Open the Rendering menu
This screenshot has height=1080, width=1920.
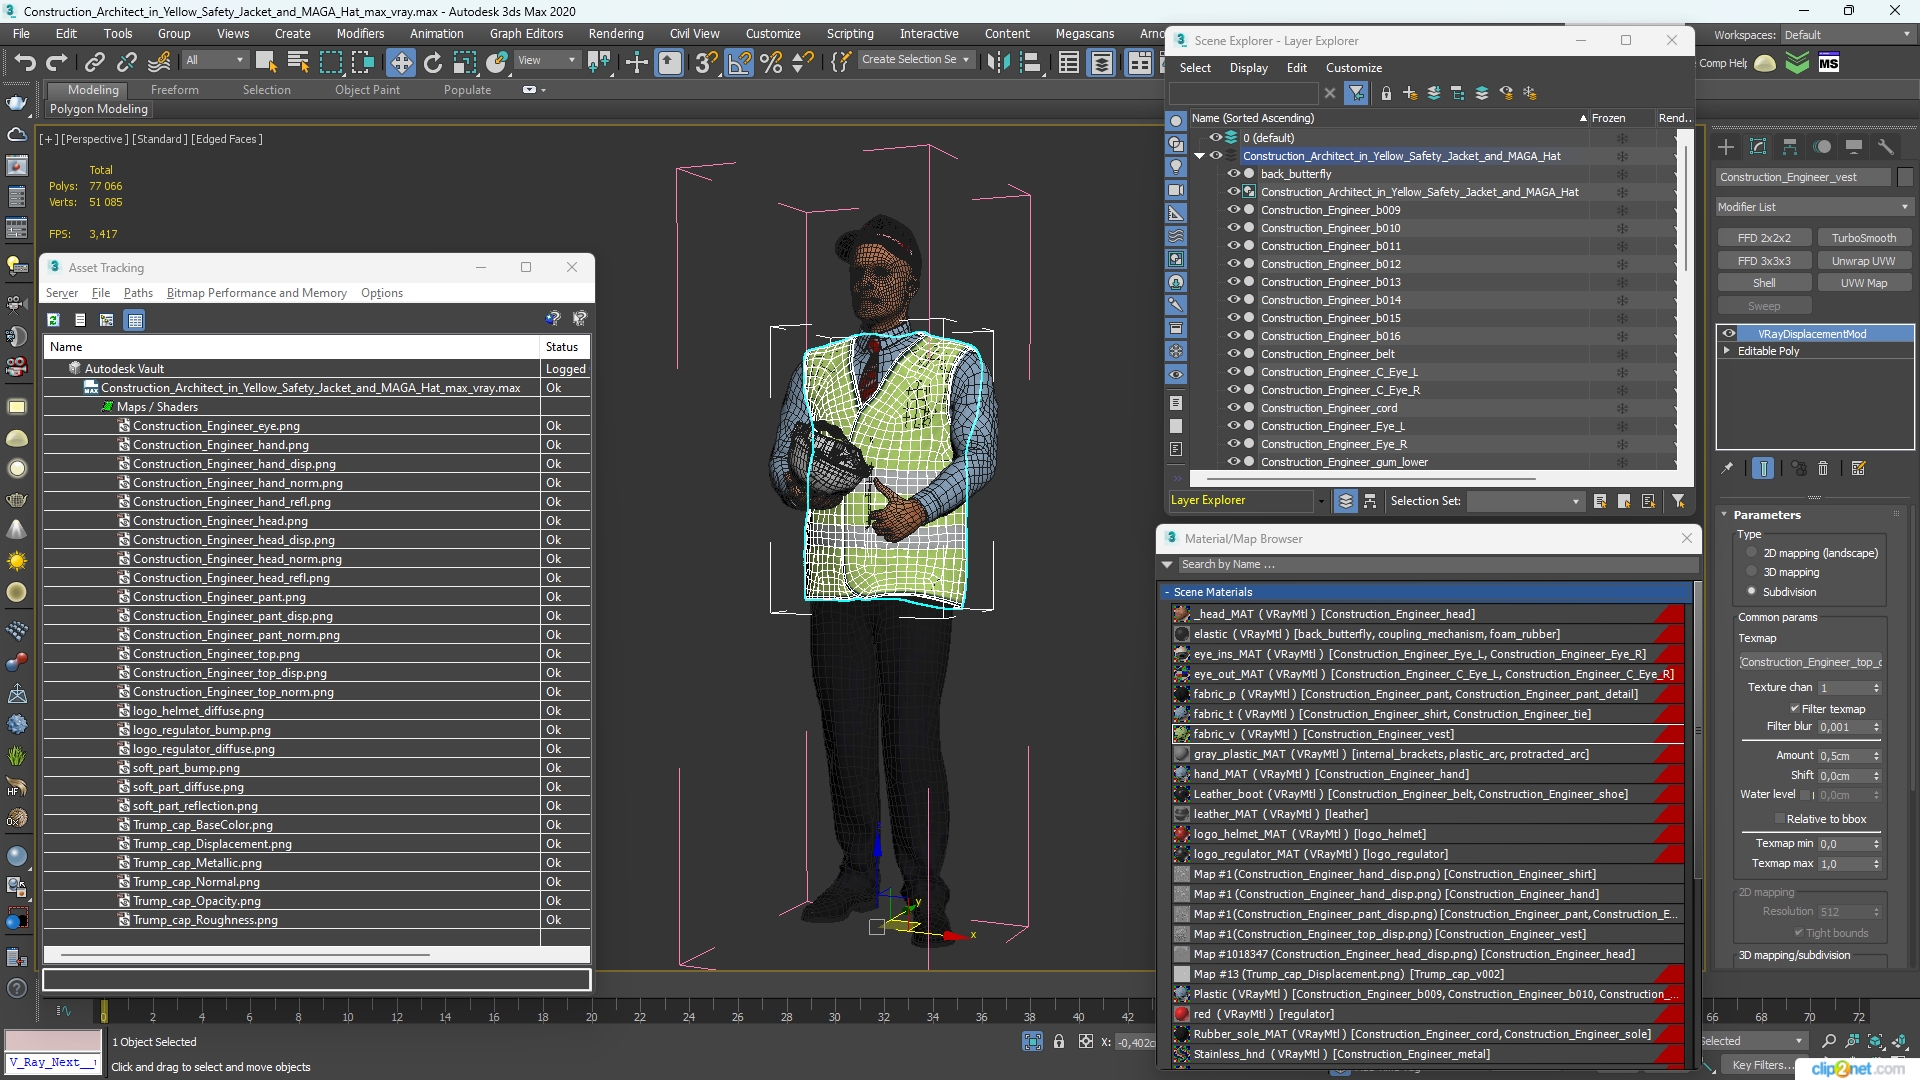(x=615, y=33)
